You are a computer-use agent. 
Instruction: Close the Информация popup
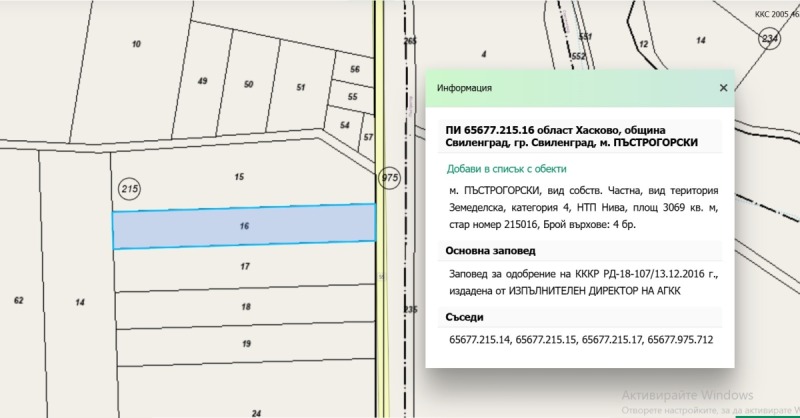click(723, 88)
